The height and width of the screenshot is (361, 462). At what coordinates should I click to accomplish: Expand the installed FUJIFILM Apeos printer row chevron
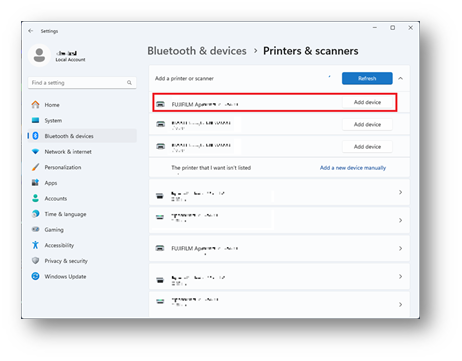click(x=400, y=248)
